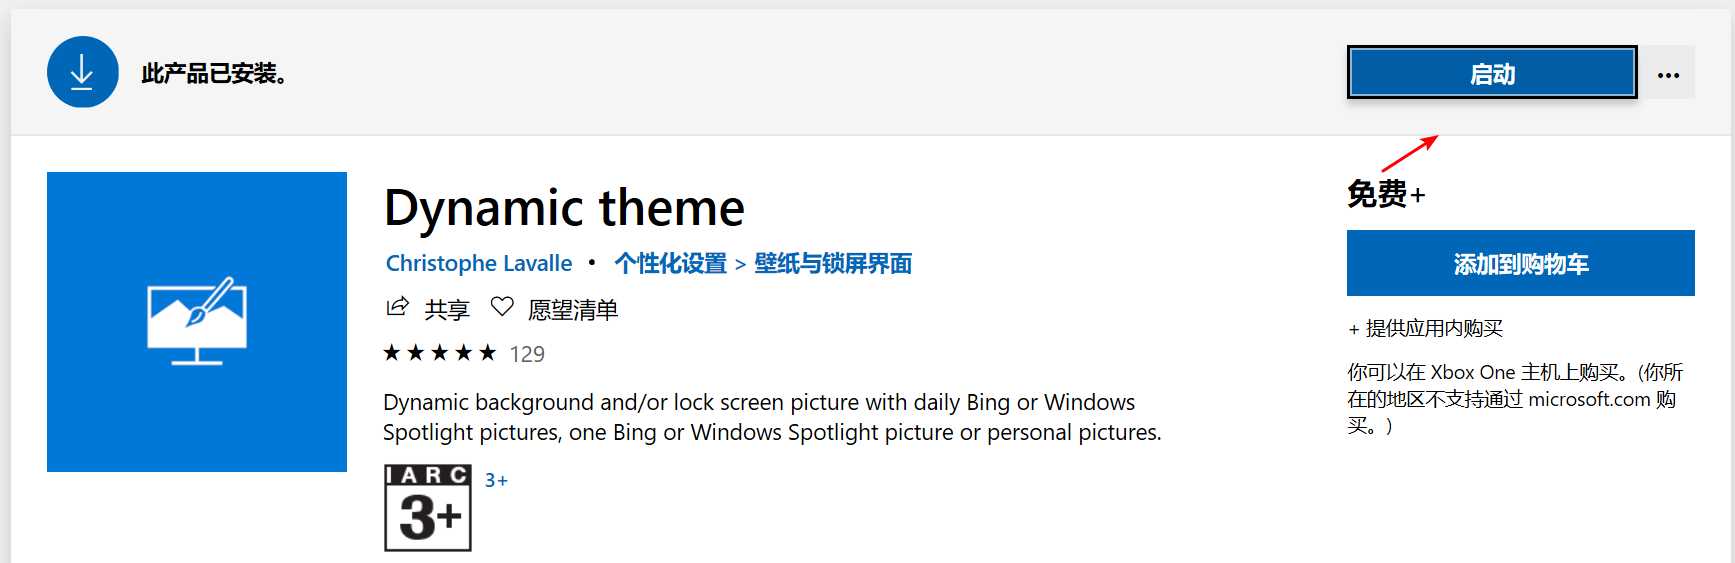
Task: Click the 愿望清单 wishlist label
Action: point(573,309)
